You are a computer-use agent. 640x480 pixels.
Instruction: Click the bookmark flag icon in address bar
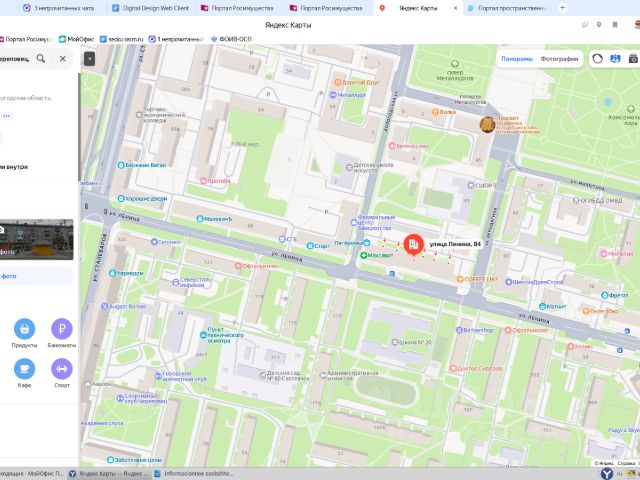pyautogui.click(x=615, y=25)
